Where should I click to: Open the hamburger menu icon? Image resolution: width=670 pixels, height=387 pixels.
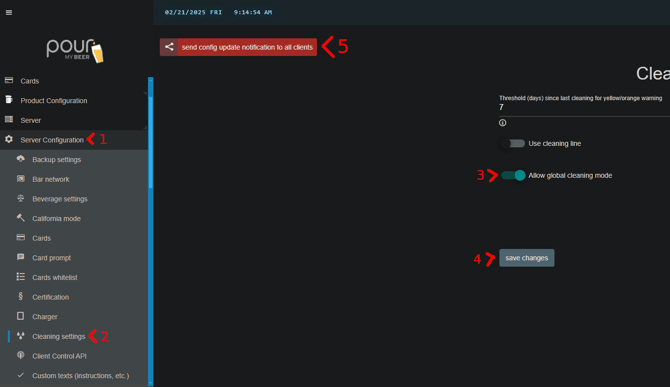pyautogui.click(x=9, y=12)
